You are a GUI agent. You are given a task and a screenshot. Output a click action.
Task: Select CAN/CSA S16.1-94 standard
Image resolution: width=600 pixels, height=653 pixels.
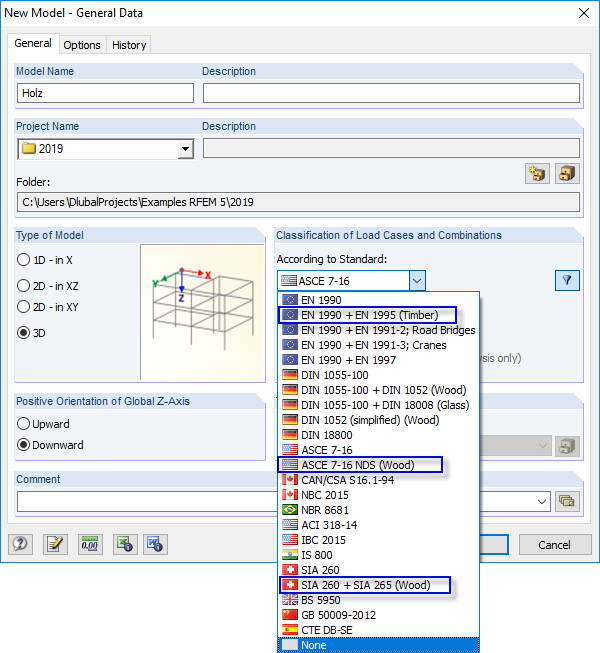(378, 480)
